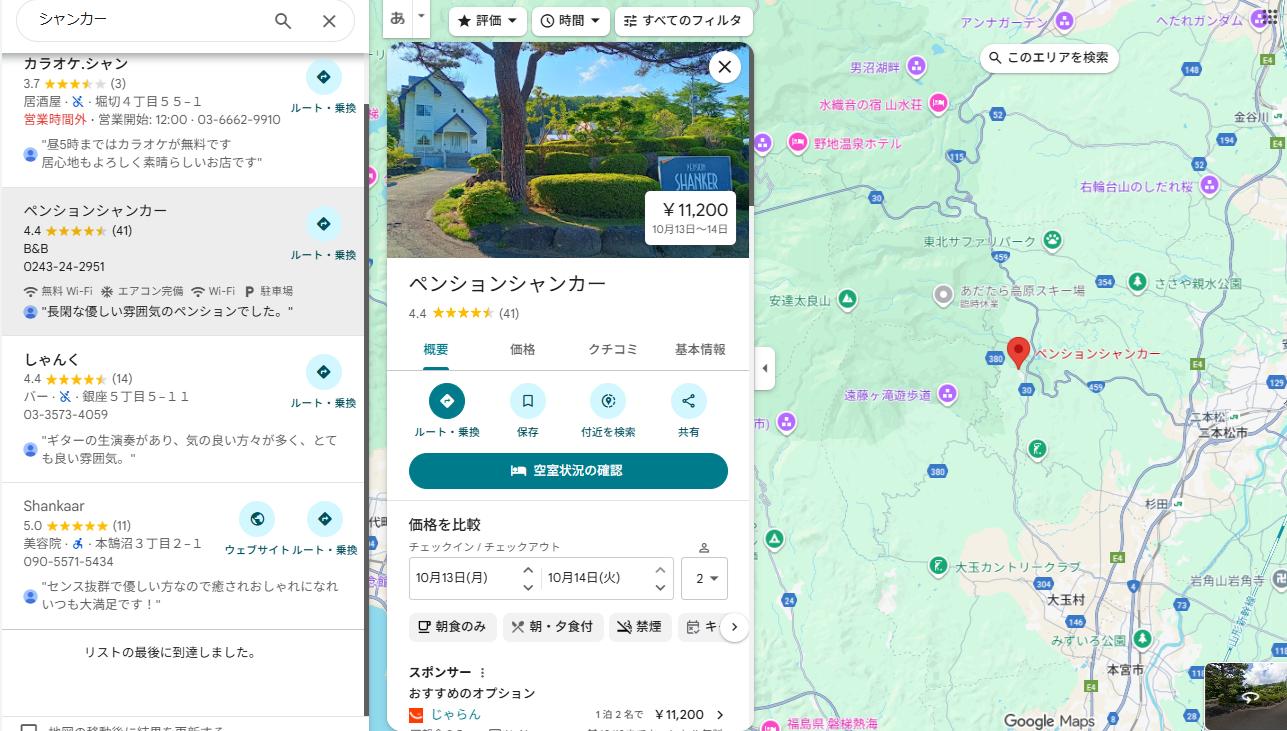Click the search magnifier icon
The height and width of the screenshot is (731, 1287).
(x=283, y=21)
